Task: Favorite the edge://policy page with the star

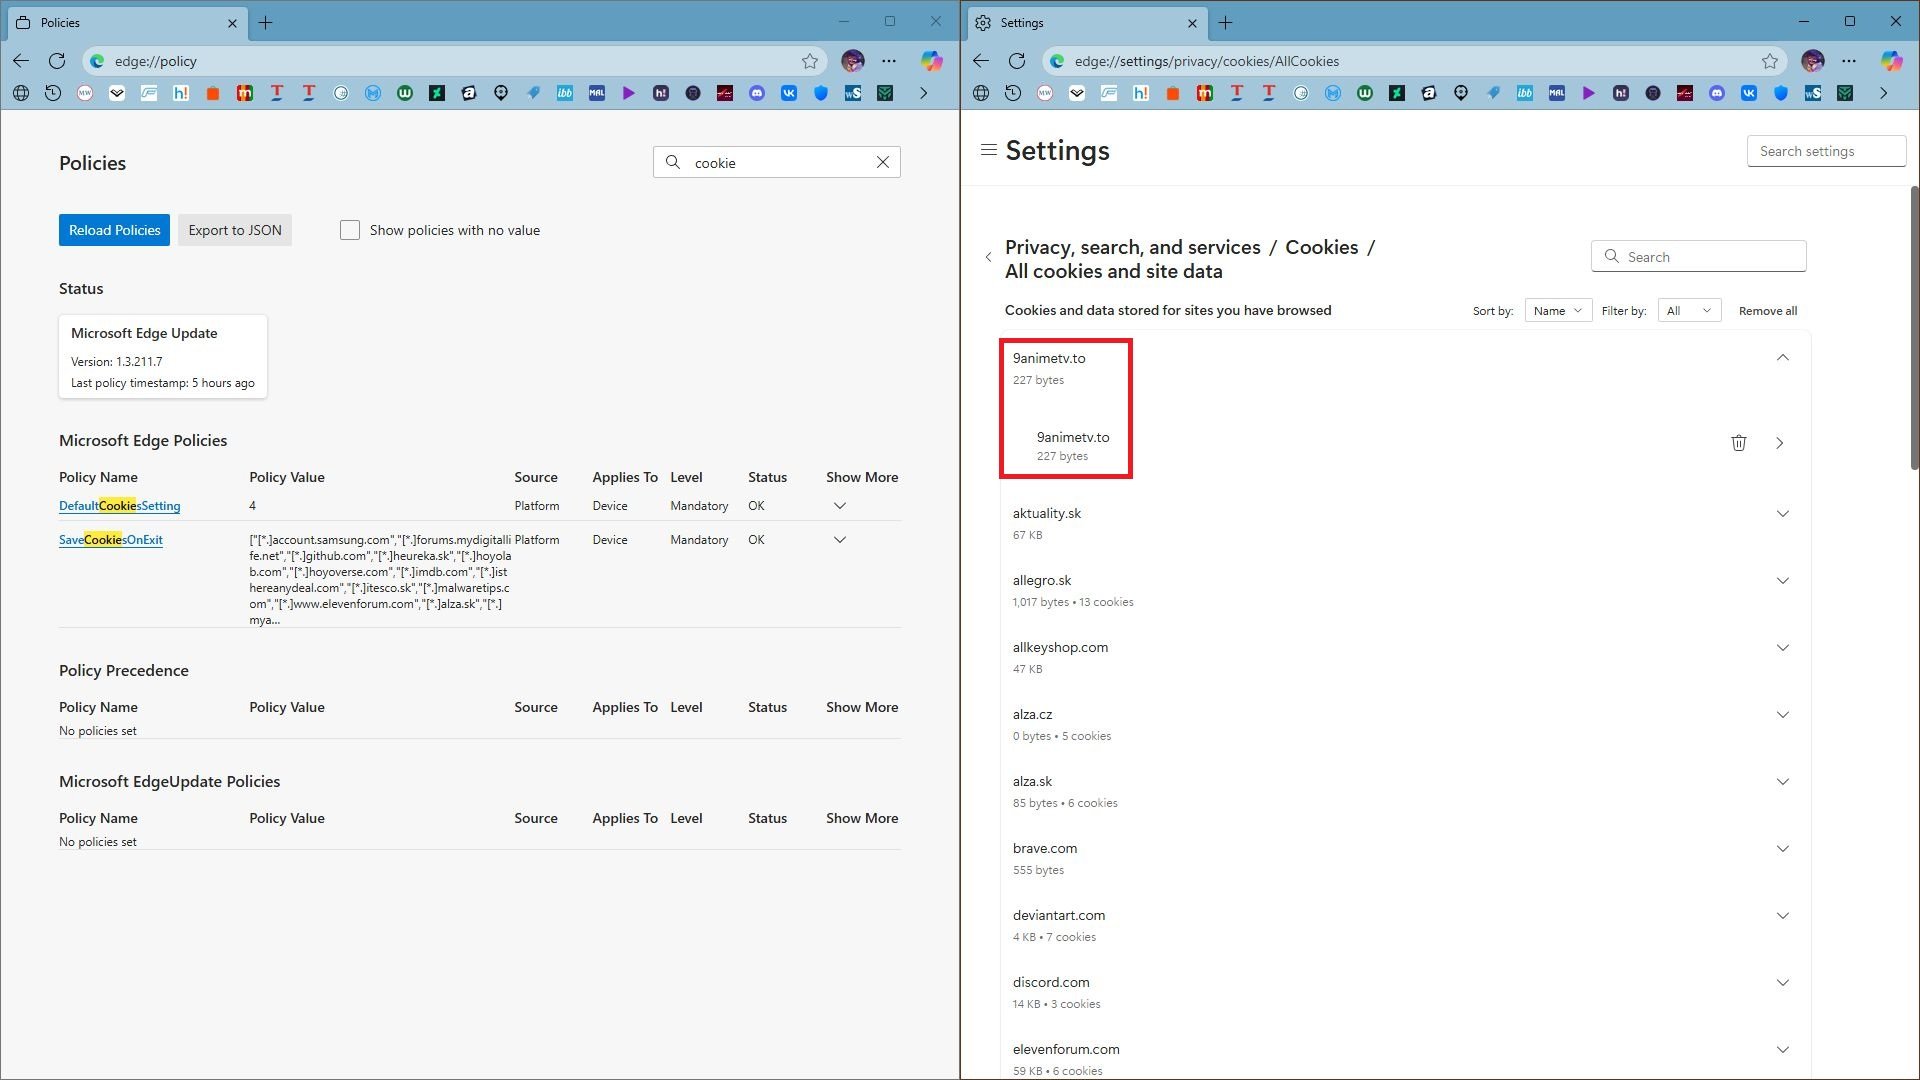Action: pyautogui.click(x=810, y=61)
